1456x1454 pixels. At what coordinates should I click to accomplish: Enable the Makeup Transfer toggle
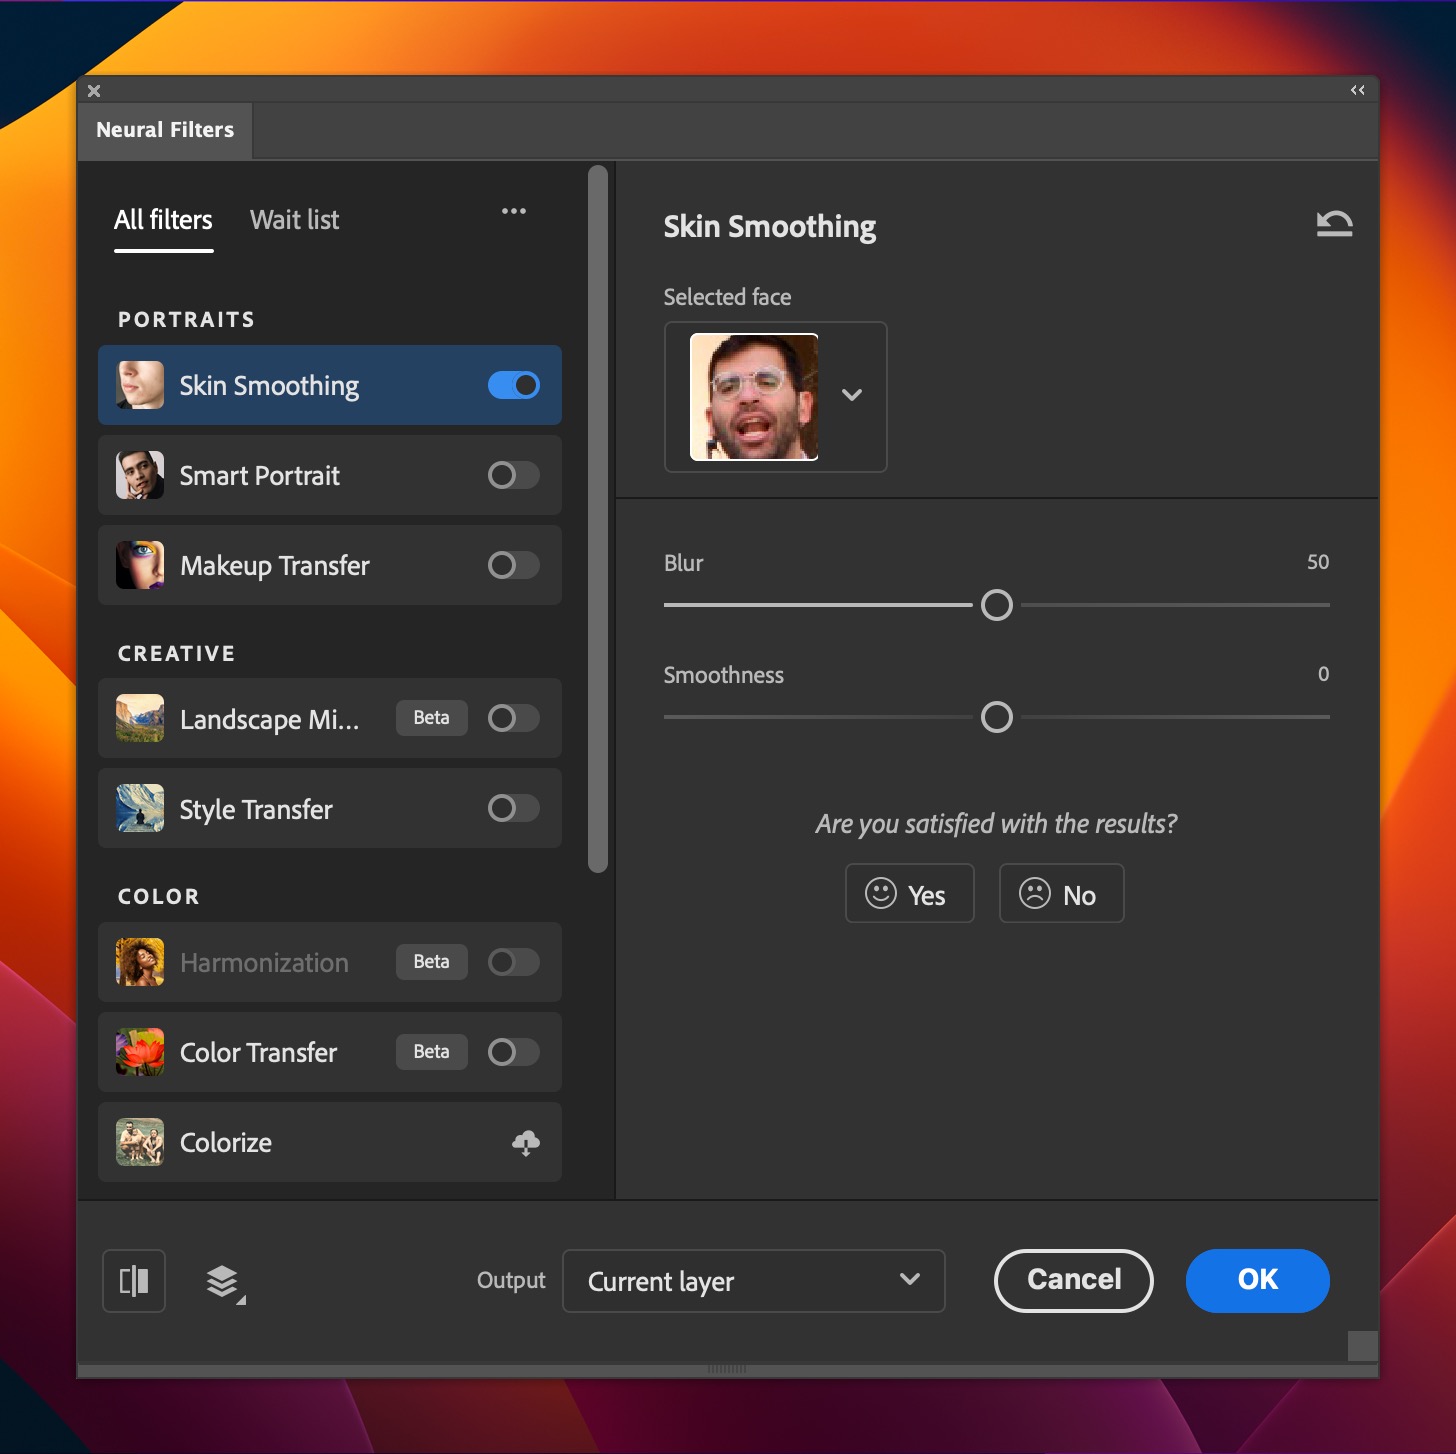pyautogui.click(x=514, y=565)
